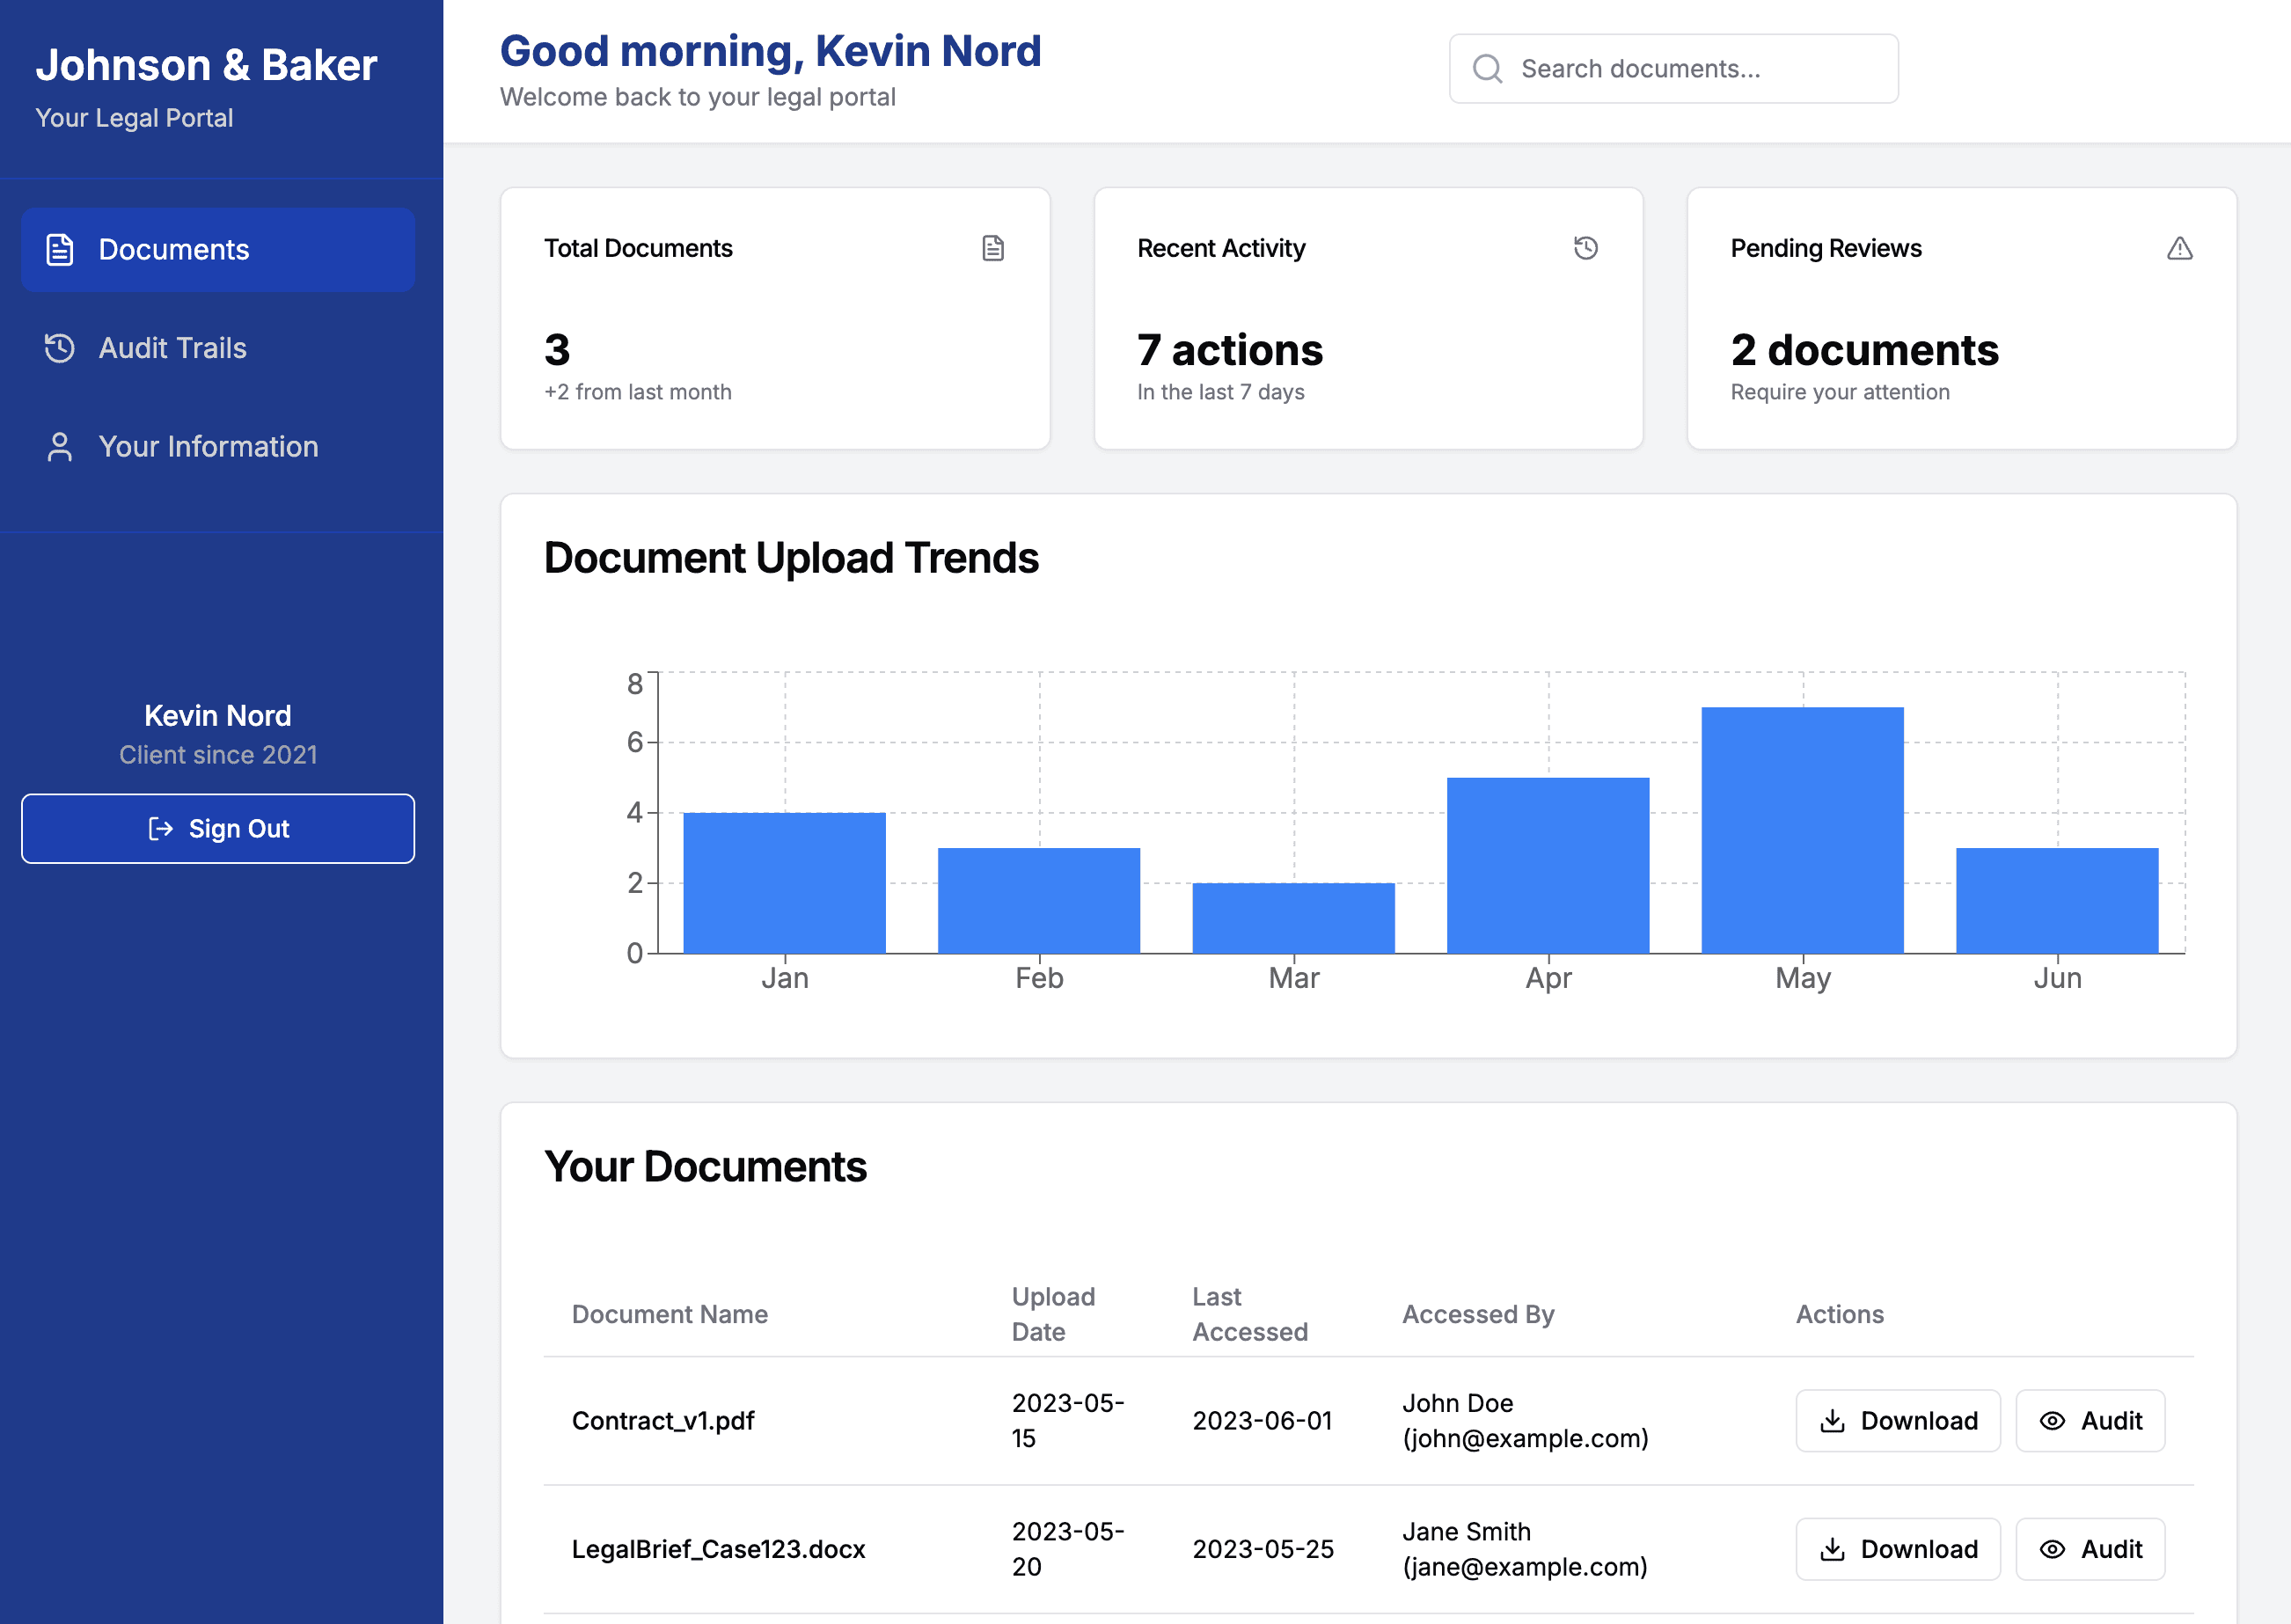Click the Documents file icon in sidebar

[x=60, y=250]
